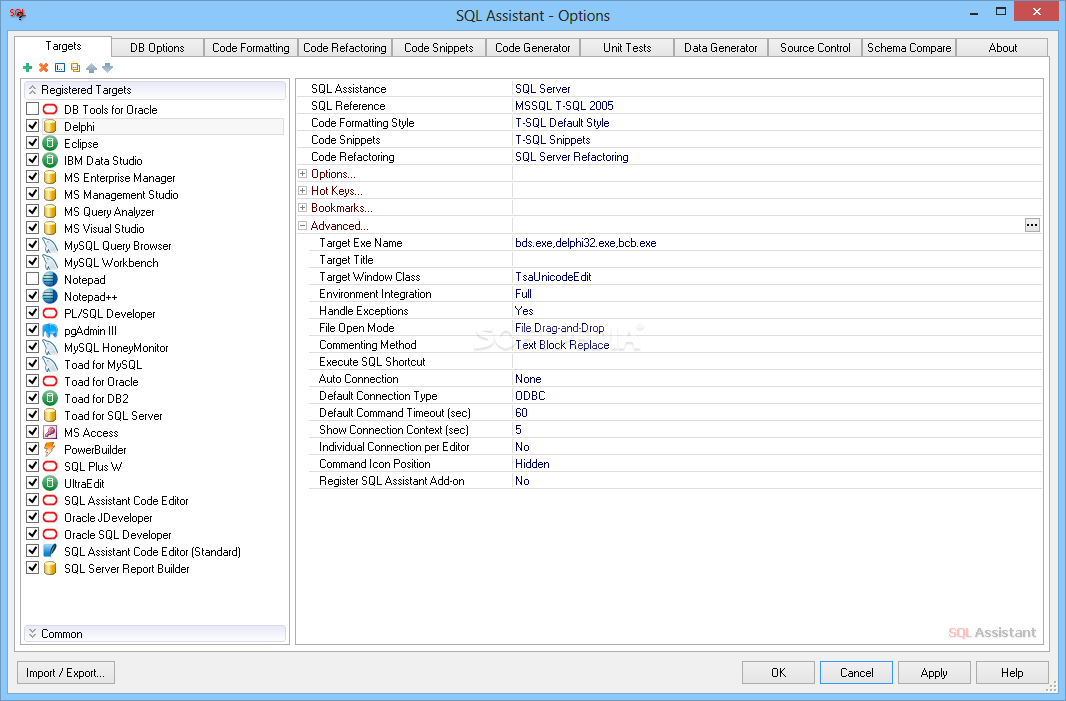Click the Delphi database cylinder icon
1066x701 pixels.
(50, 126)
